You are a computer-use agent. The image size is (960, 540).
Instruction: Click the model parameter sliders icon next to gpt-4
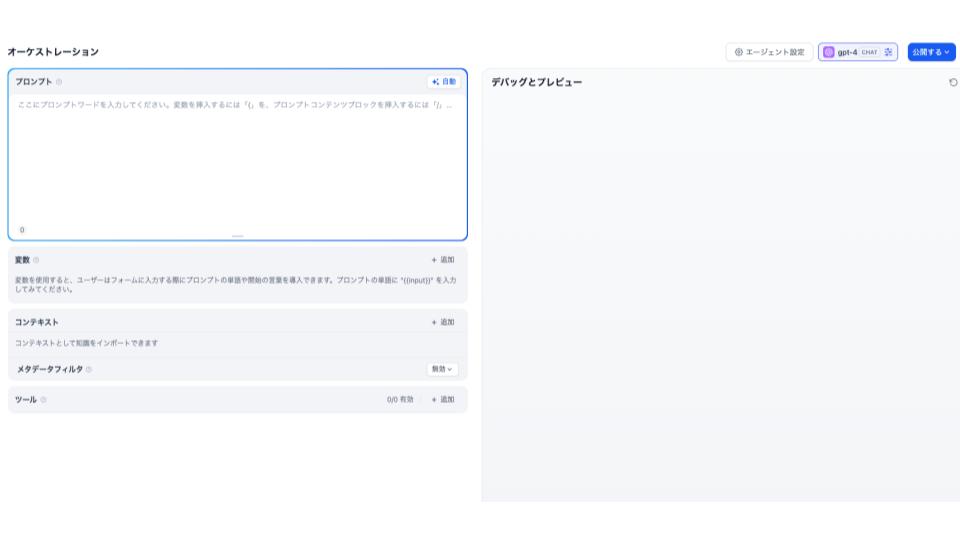[x=888, y=52]
